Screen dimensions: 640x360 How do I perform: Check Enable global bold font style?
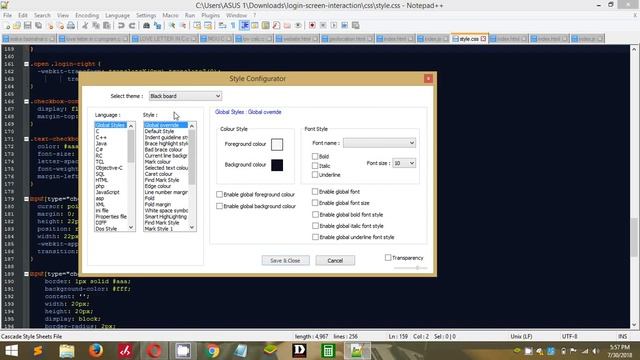coord(315,214)
